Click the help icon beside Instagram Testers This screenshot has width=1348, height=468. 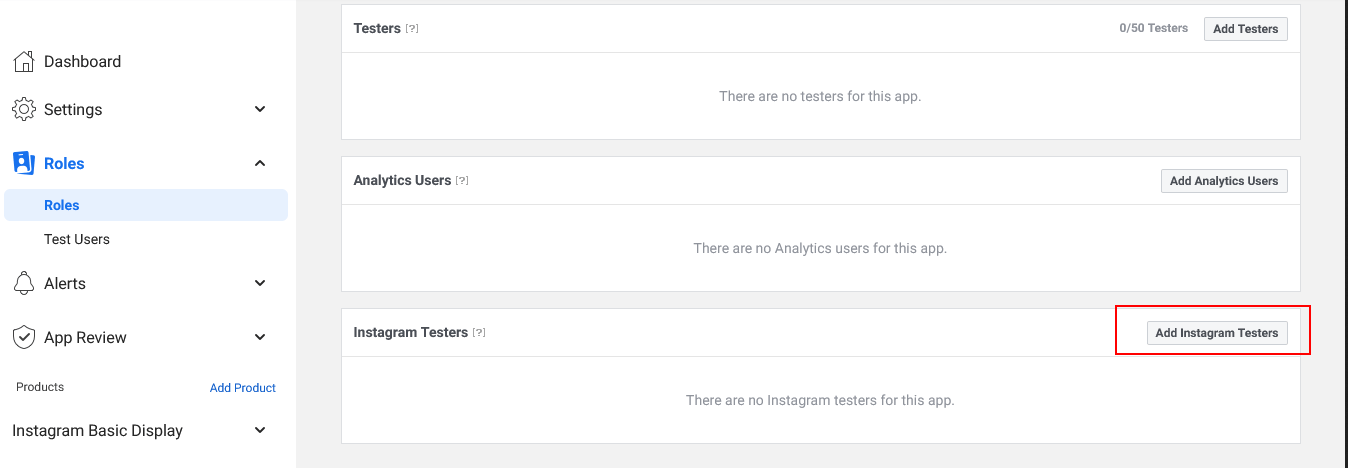[479, 333]
